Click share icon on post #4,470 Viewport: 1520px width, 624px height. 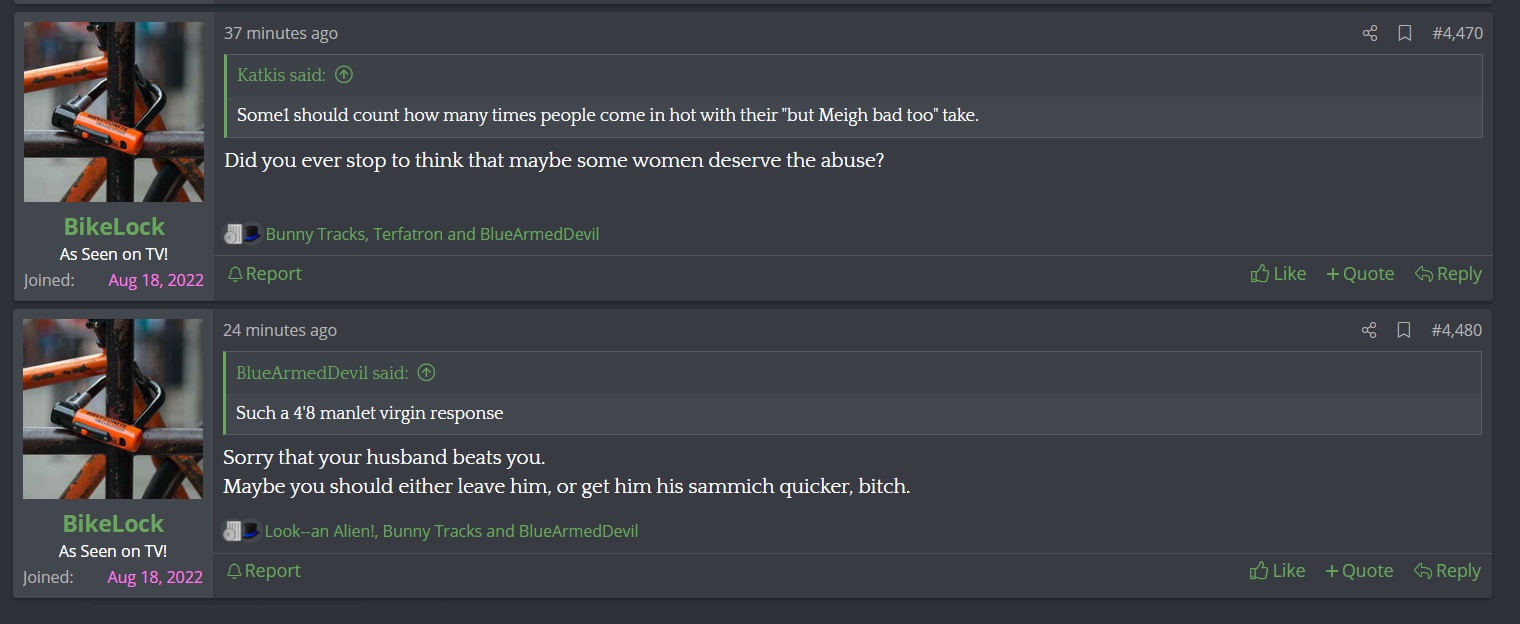point(1370,33)
